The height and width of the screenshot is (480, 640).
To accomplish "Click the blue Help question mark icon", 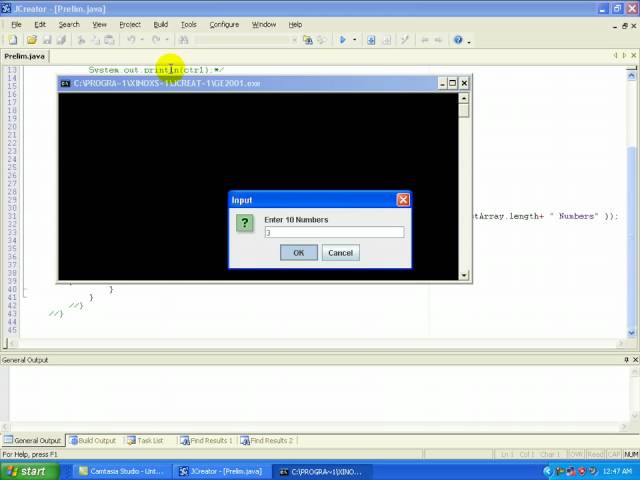I will coord(458,40).
